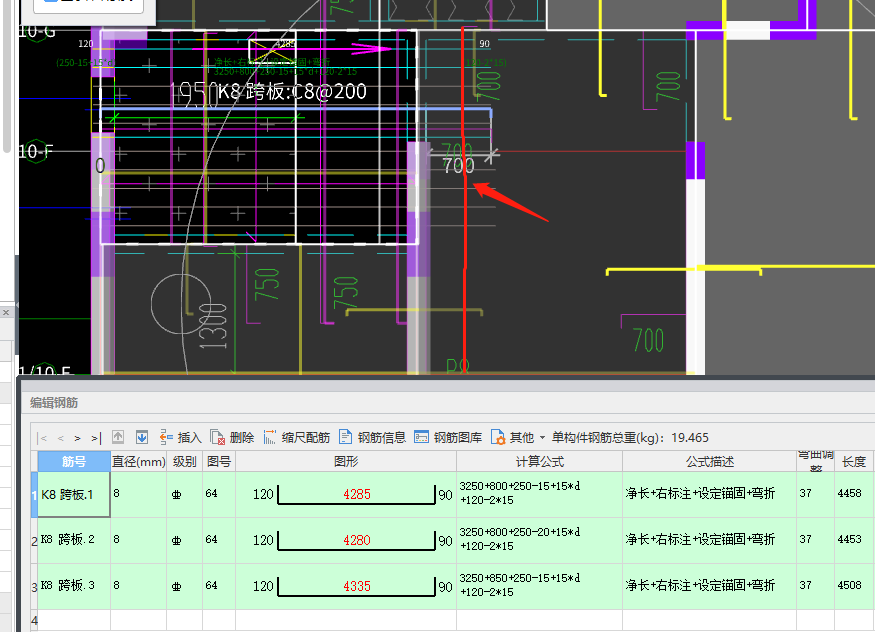This screenshot has height=632, width=875.
Task: Select the K8 跨板.2 cell
Action: (x=74, y=540)
